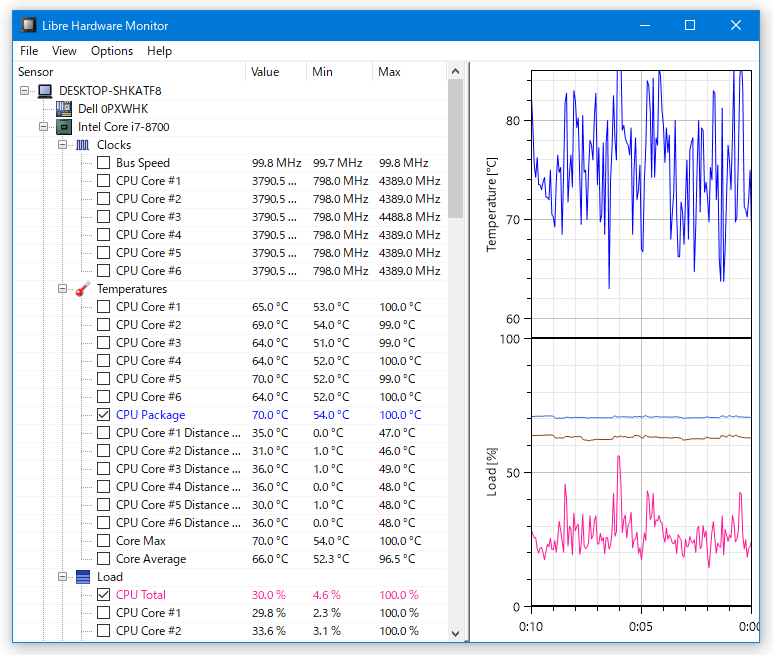Check the CPU Core #1 load checkbox
Image resolution: width=773 pixels, height=655 pixels.
(104, 613)
